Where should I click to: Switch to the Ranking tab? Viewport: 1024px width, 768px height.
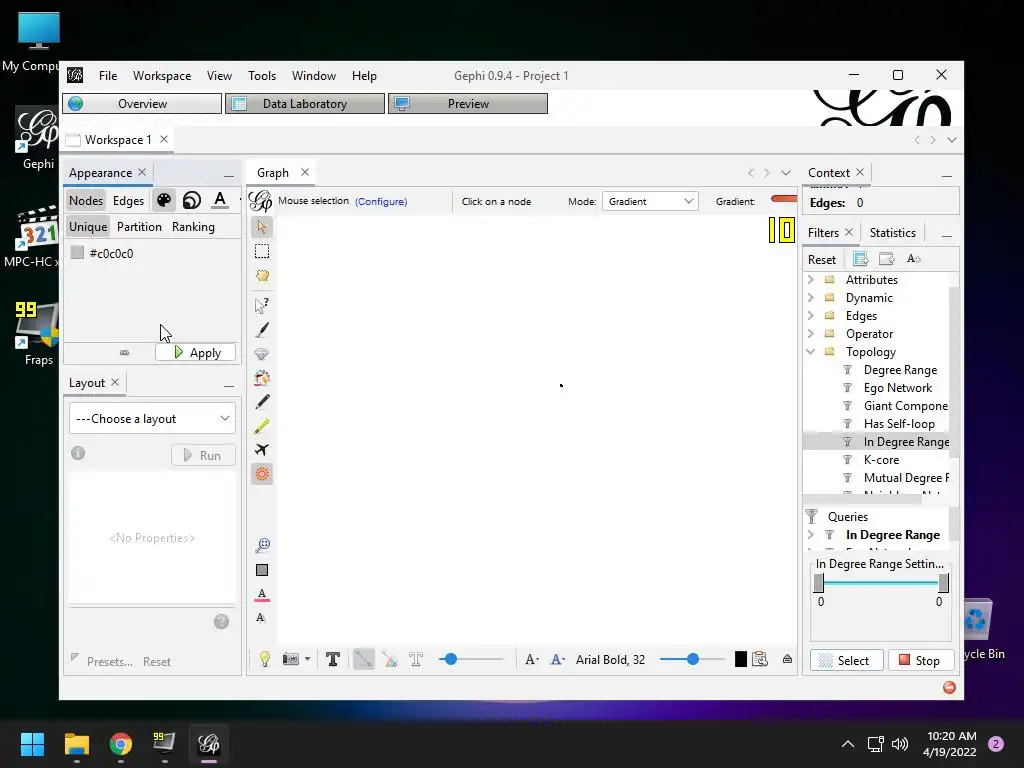[x=193, y=227]
